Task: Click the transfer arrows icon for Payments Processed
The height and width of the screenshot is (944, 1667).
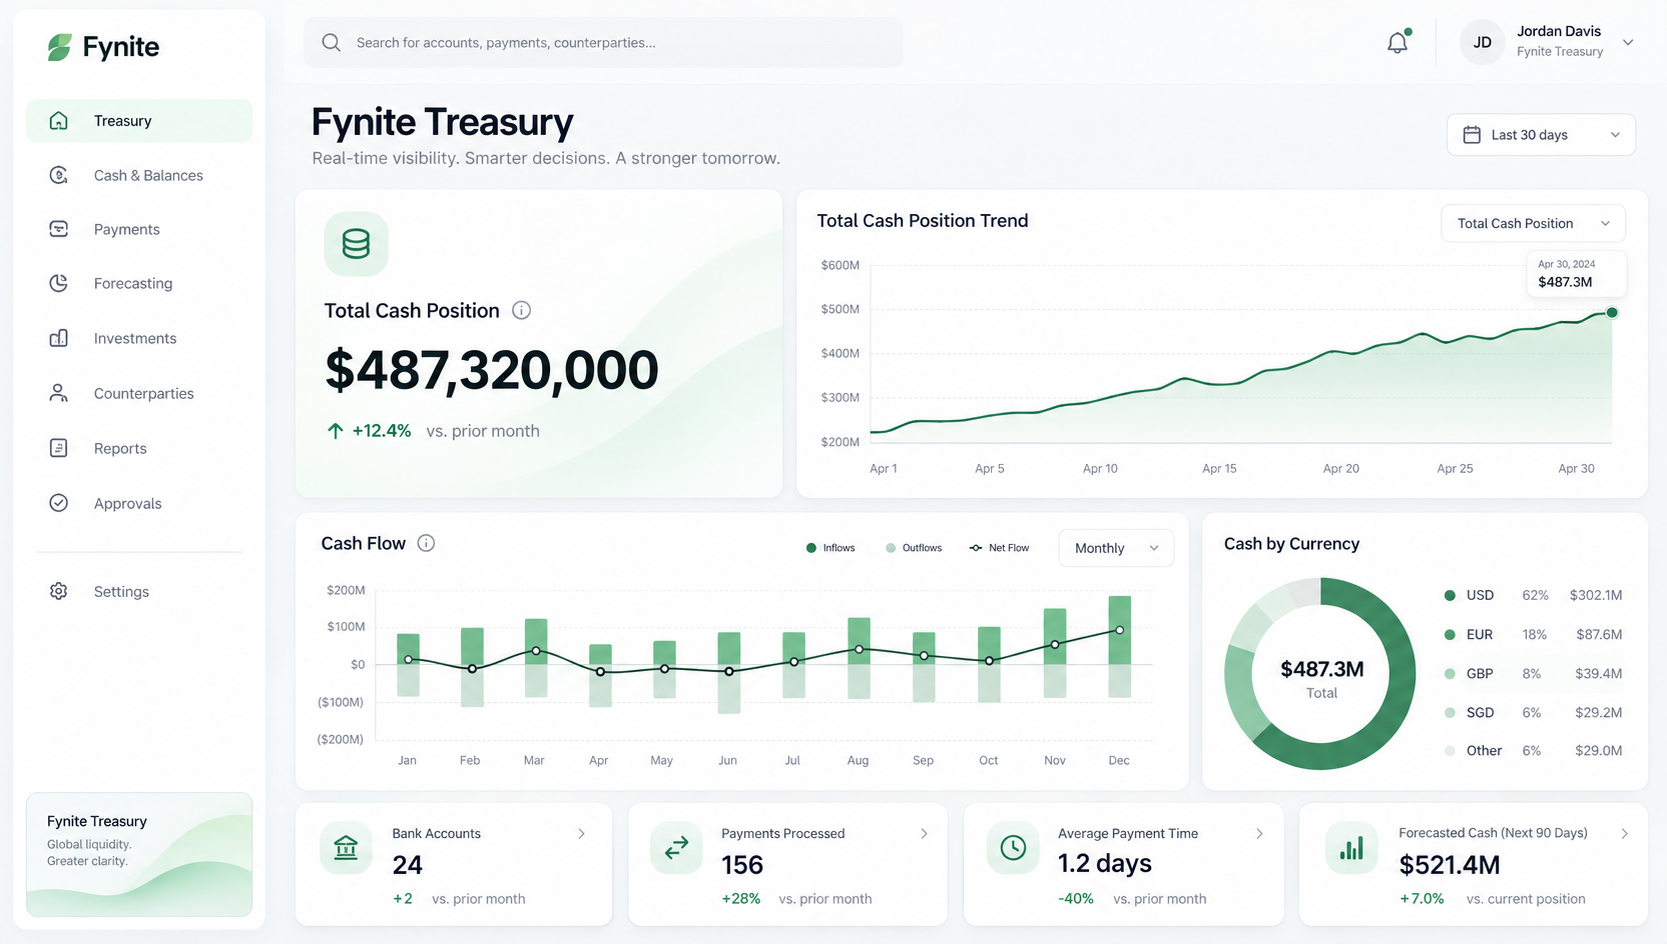Action: (676, 848)
